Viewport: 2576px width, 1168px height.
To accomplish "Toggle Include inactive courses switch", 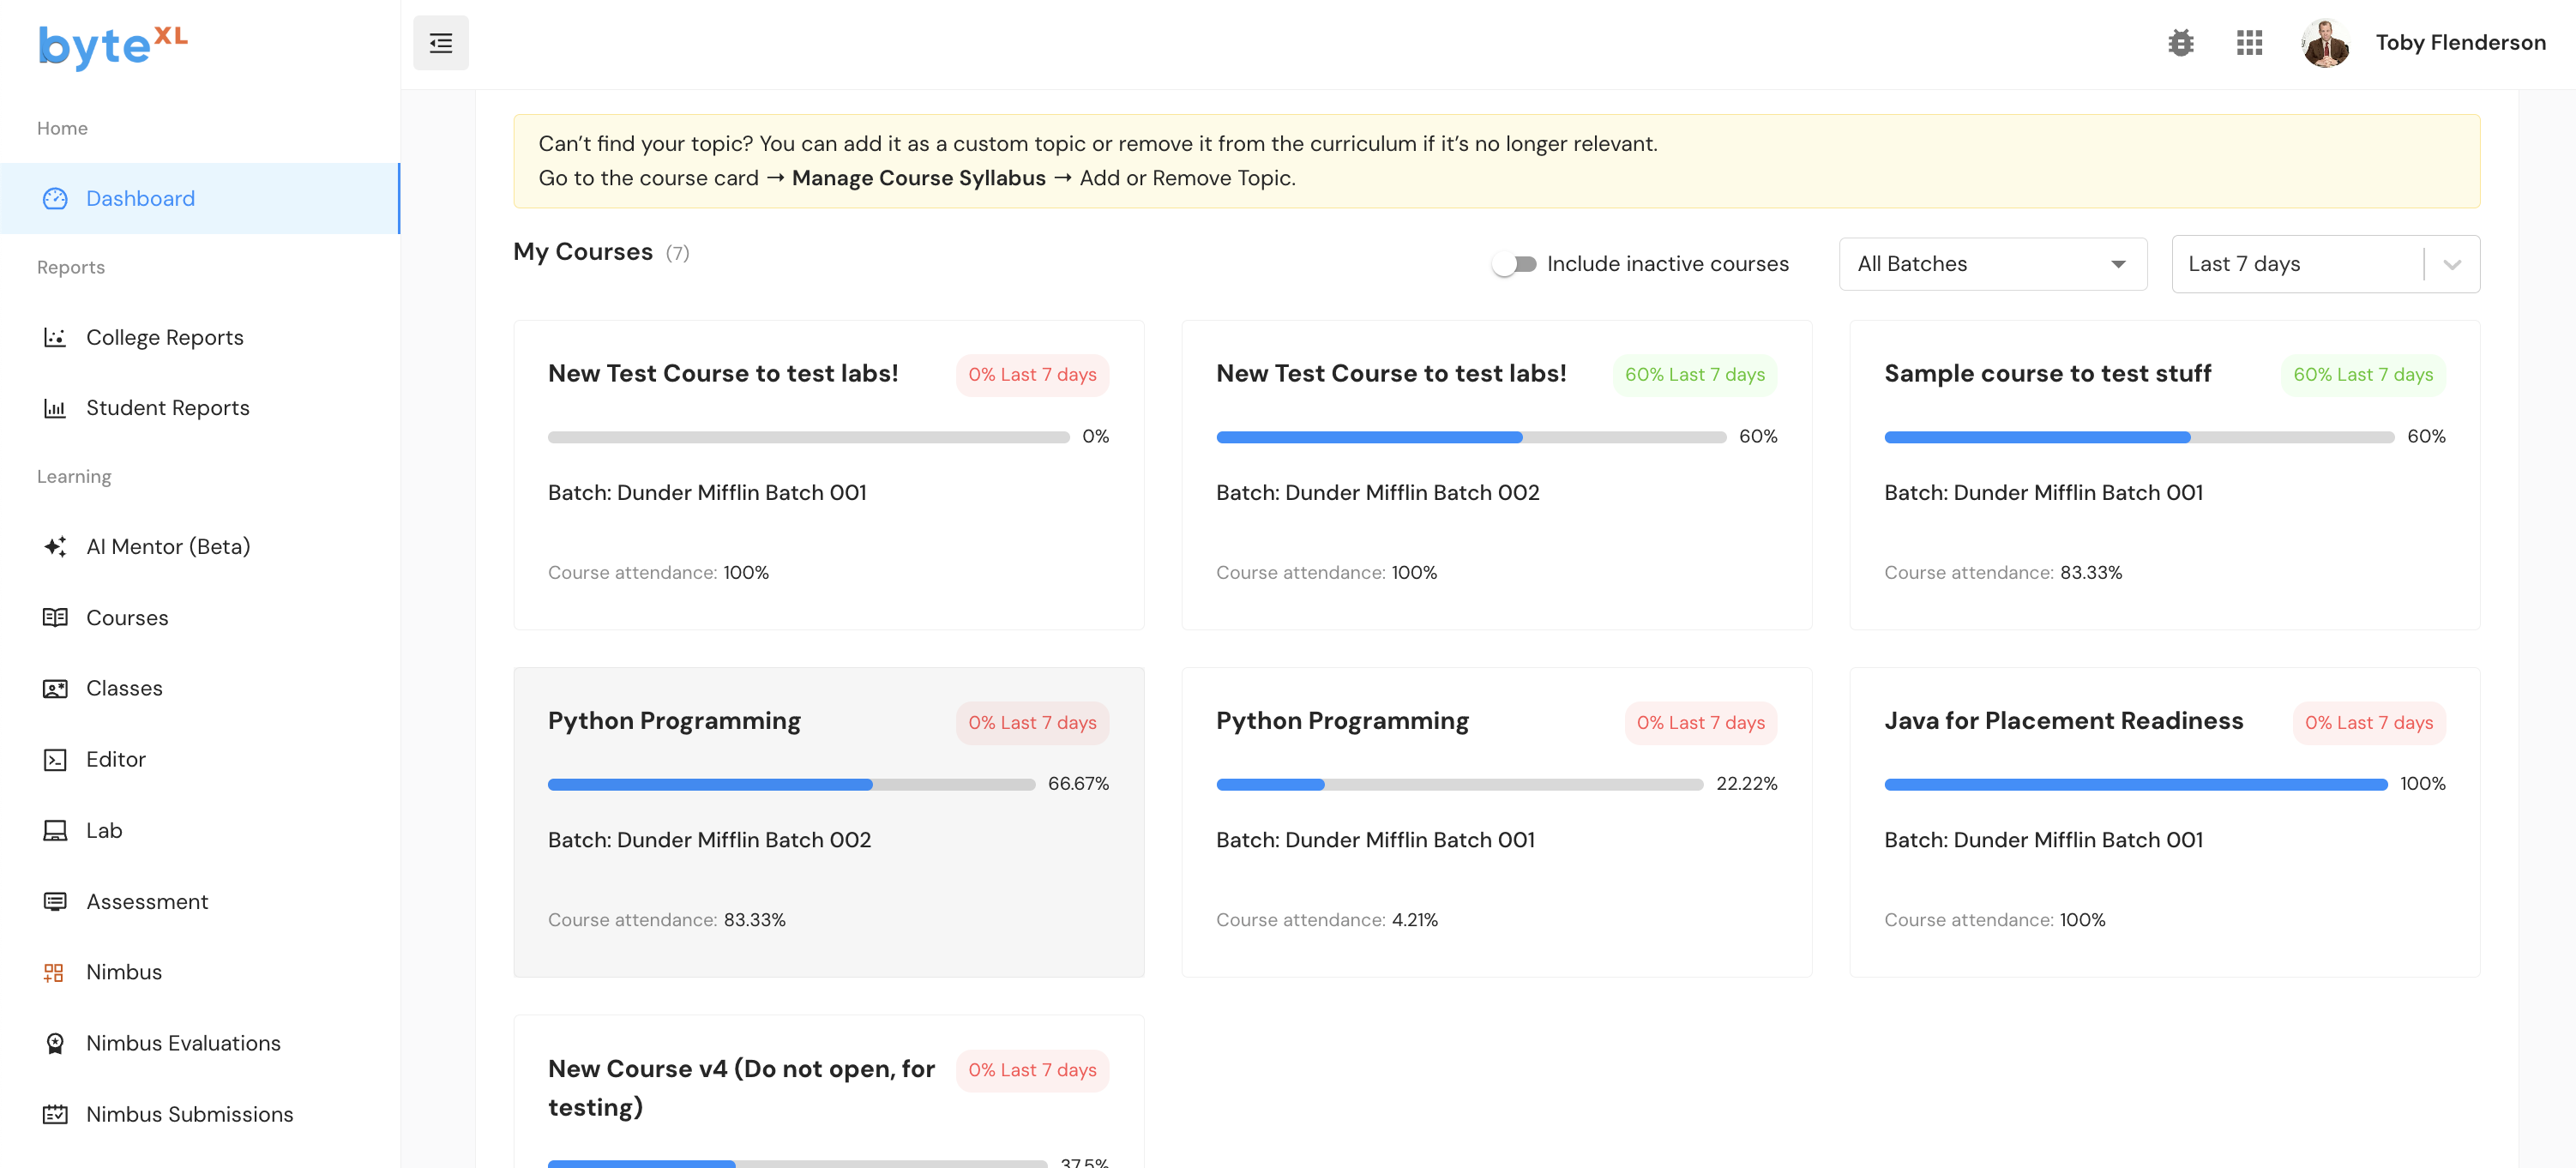I will pos(1514,264).
